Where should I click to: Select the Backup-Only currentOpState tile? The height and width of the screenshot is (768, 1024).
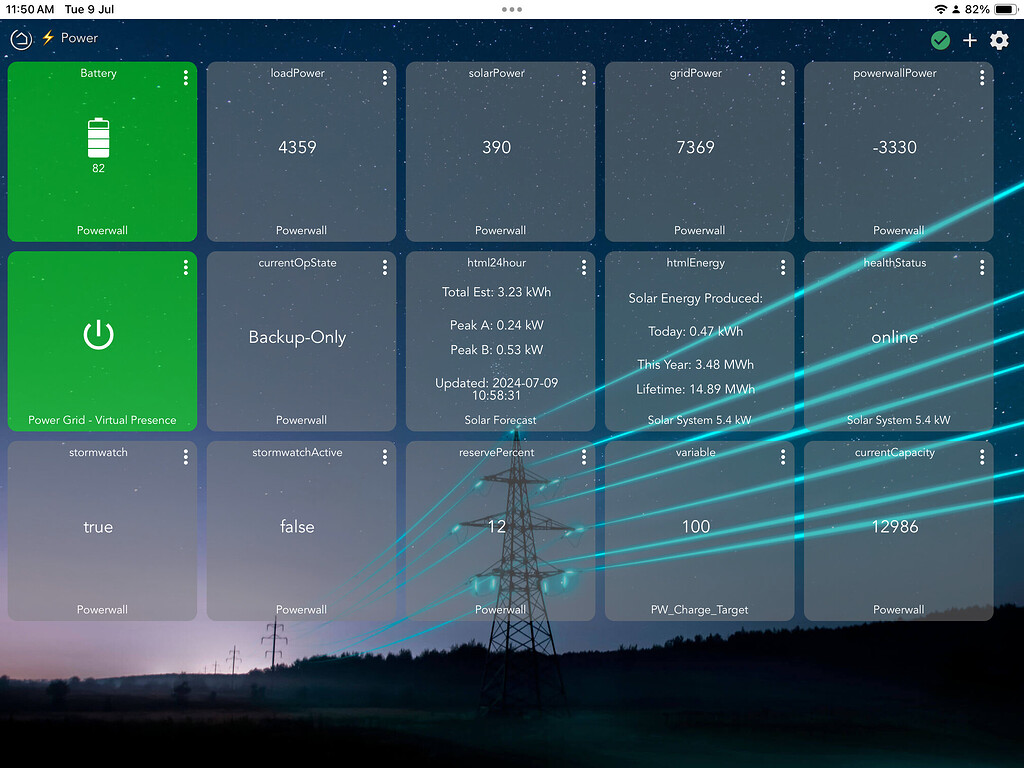pyautogui.click(x=300, y=340)
